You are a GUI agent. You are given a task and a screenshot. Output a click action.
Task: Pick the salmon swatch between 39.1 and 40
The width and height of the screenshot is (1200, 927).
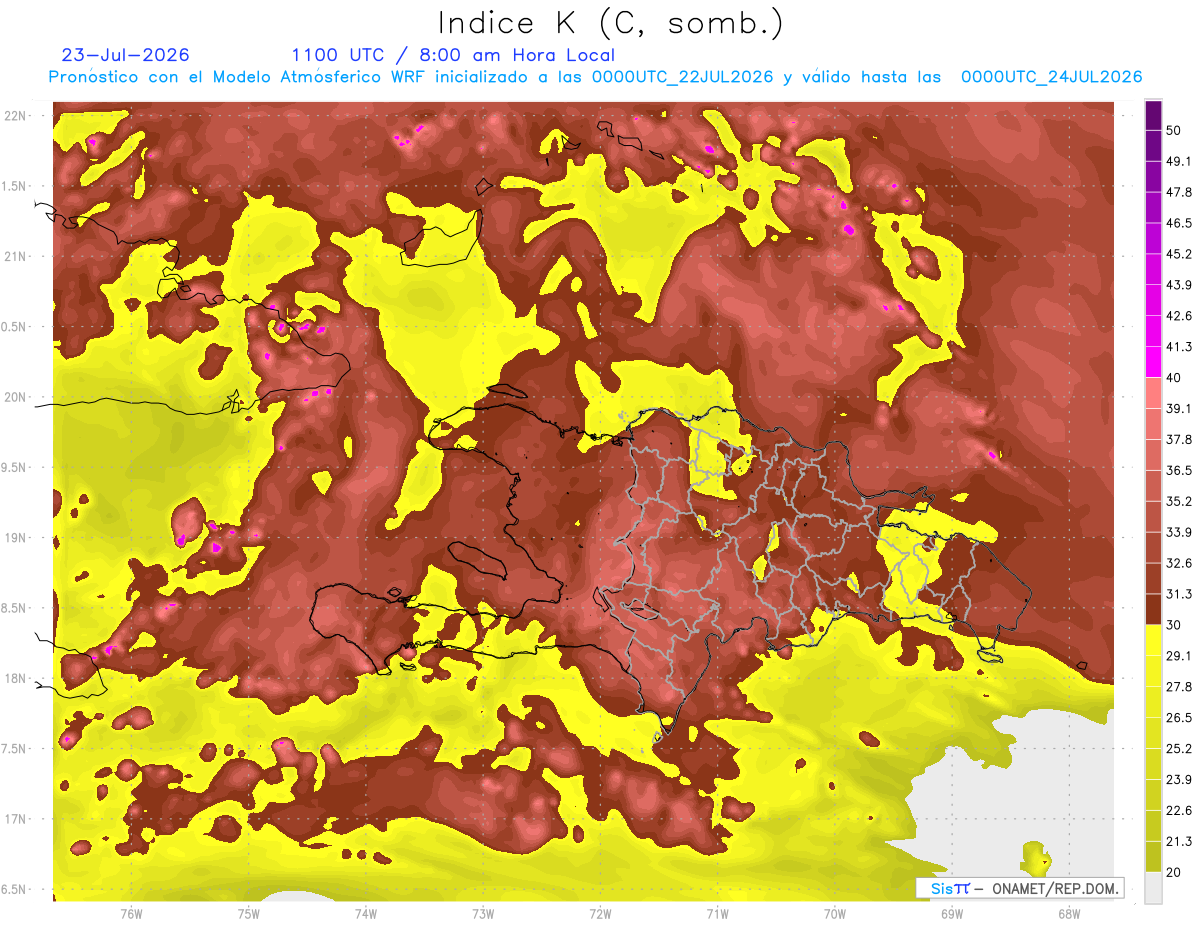[x=1153, y=393]
